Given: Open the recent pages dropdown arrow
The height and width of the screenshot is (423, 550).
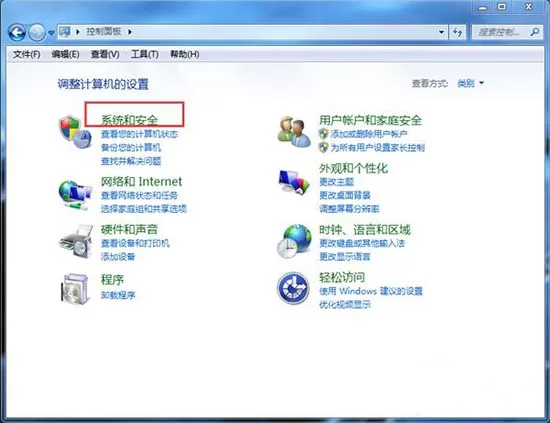Looking at the screenshot, I should [51, 33].
